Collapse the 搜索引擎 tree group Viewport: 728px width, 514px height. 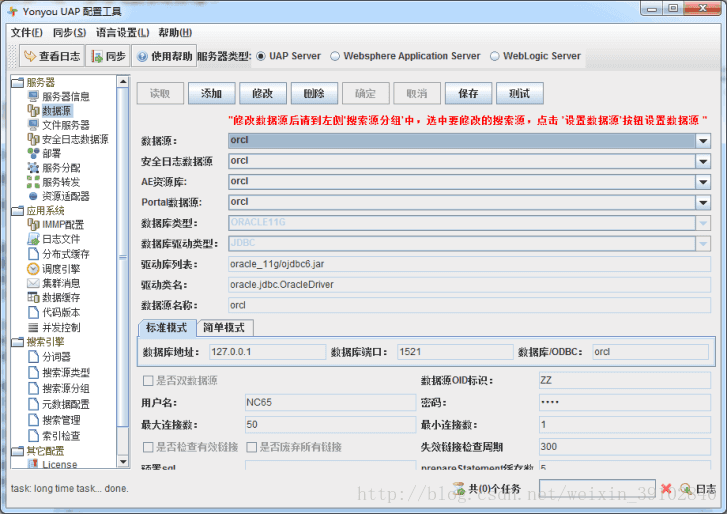point(18,342)
